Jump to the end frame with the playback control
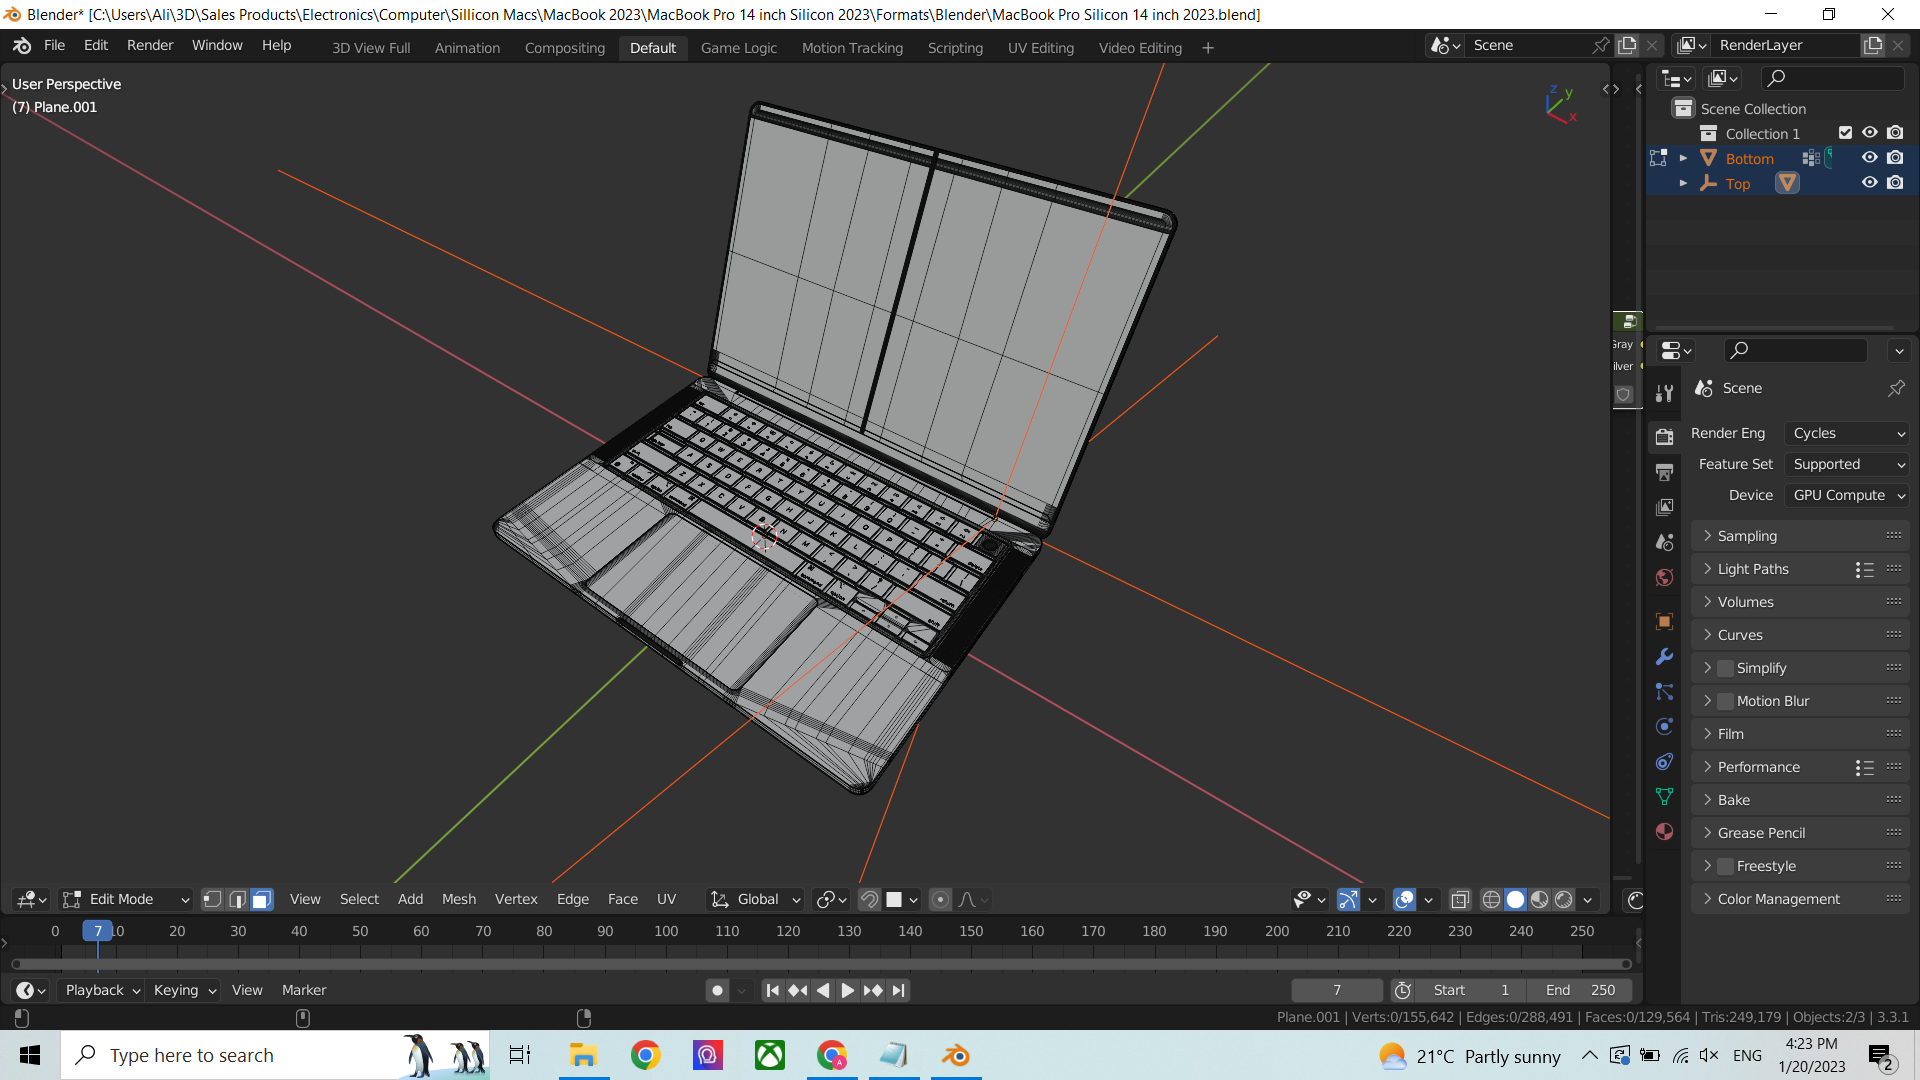The image size is (1920, 1080). (899, 990)
